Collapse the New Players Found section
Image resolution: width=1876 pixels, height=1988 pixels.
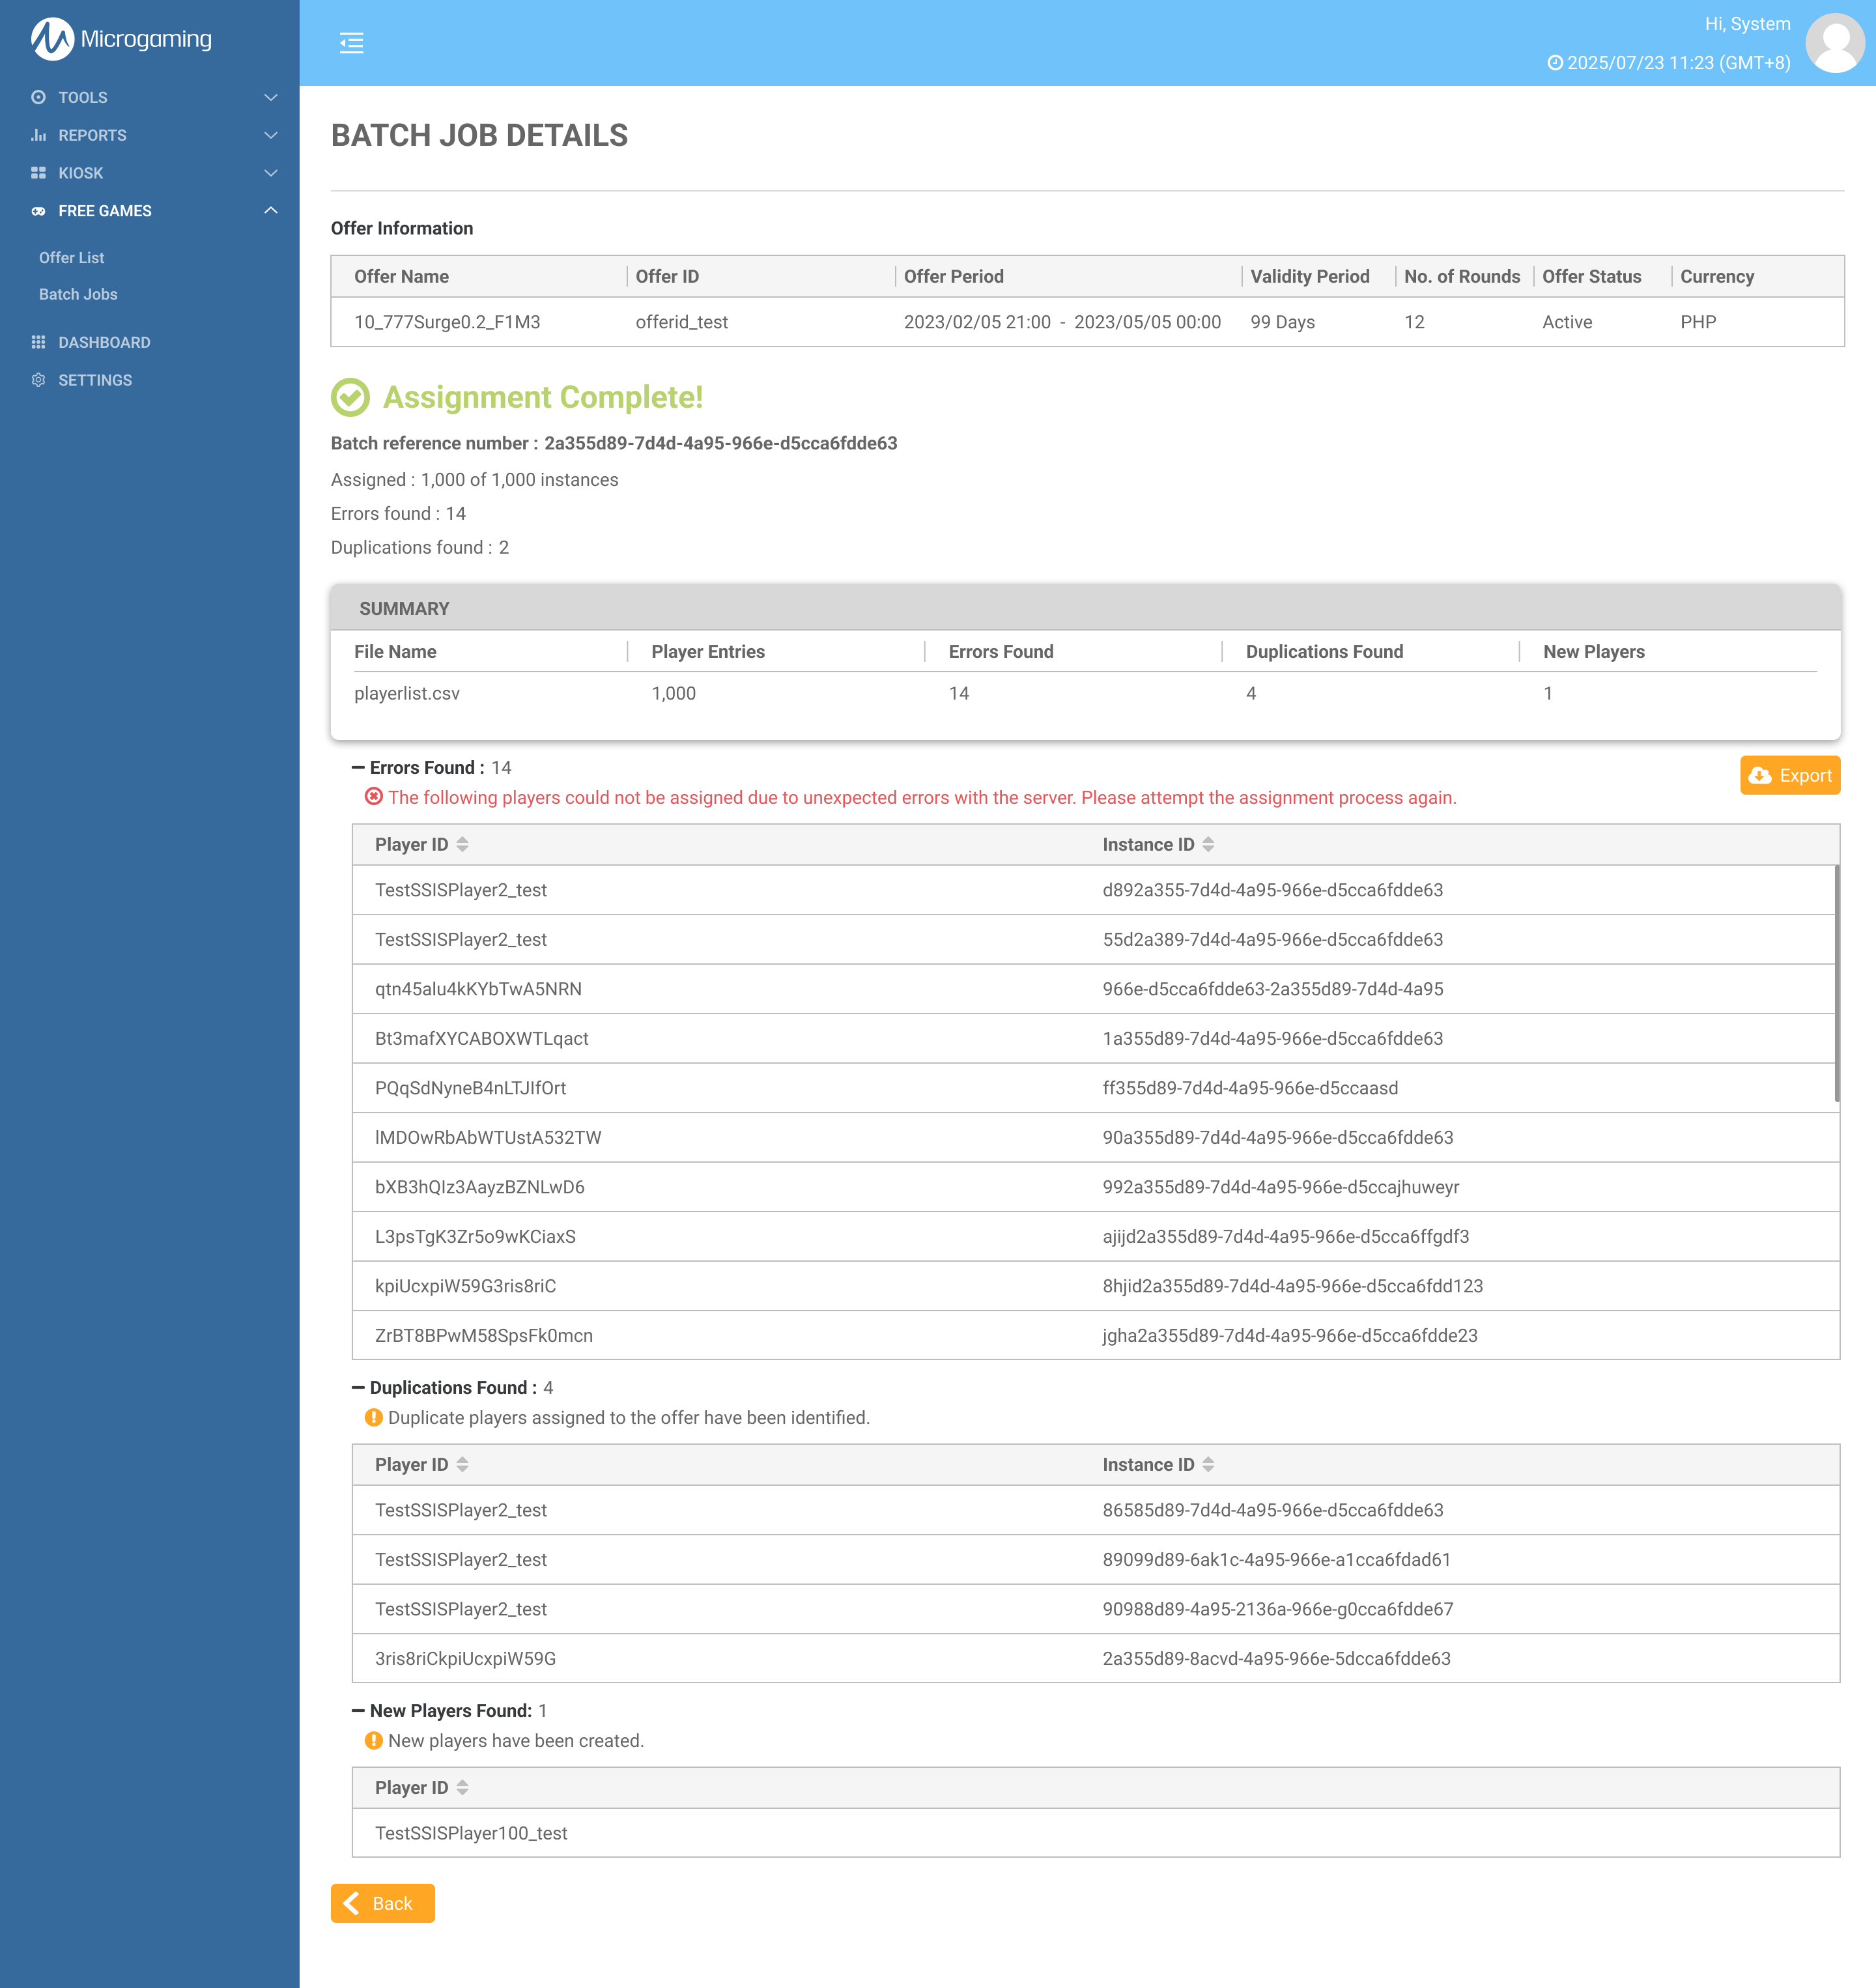click(x=358, y=1710)
